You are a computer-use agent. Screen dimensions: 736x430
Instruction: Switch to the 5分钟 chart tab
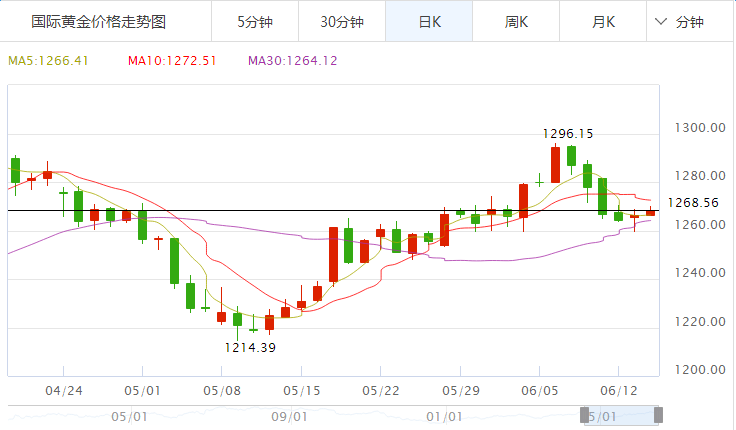click(x=254, y=21)
